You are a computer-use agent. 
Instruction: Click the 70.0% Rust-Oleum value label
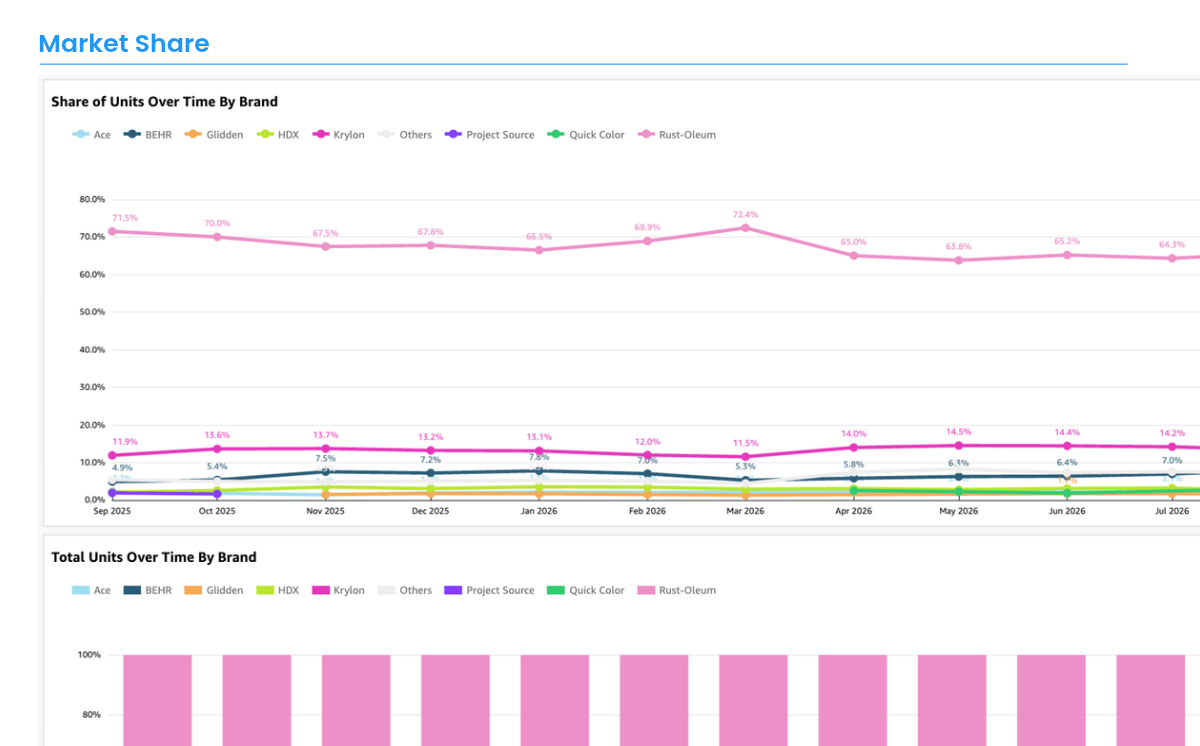(x=217, y=223)
